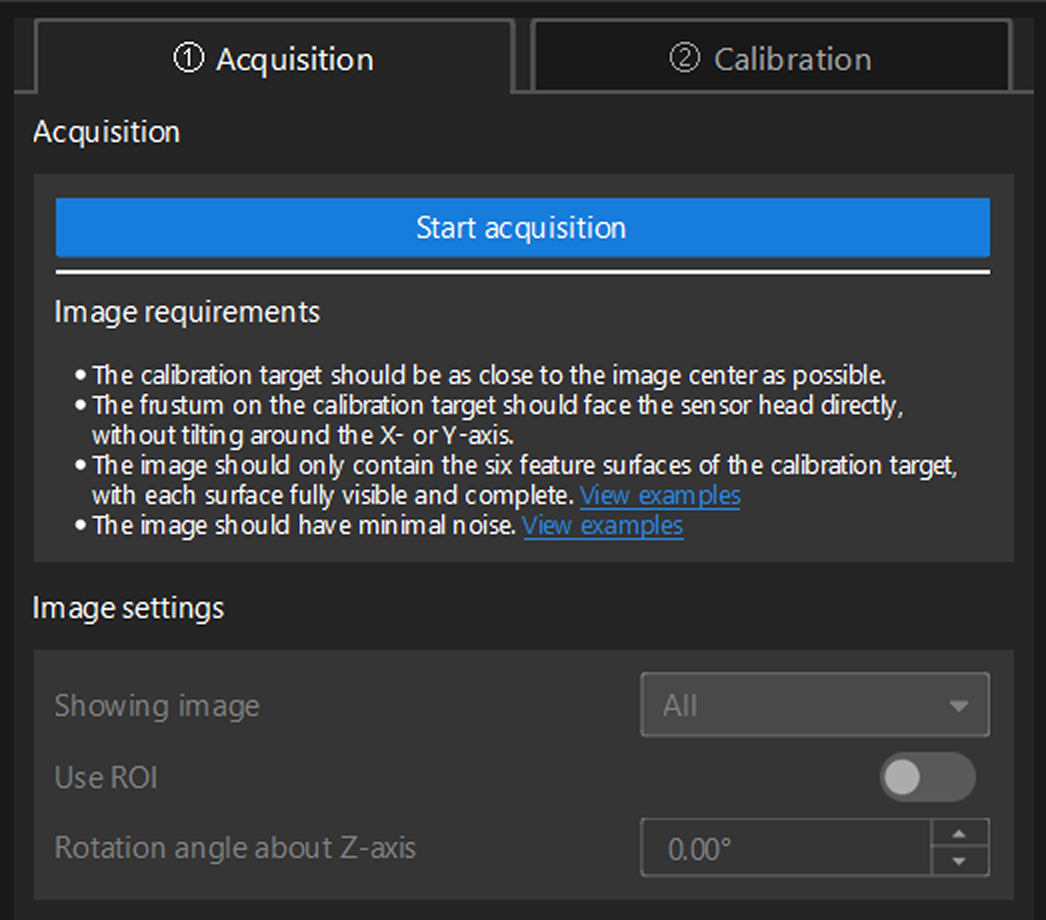Open View examples link for minimal noise
Screen dimensions: 1046x920
[603, 525]
